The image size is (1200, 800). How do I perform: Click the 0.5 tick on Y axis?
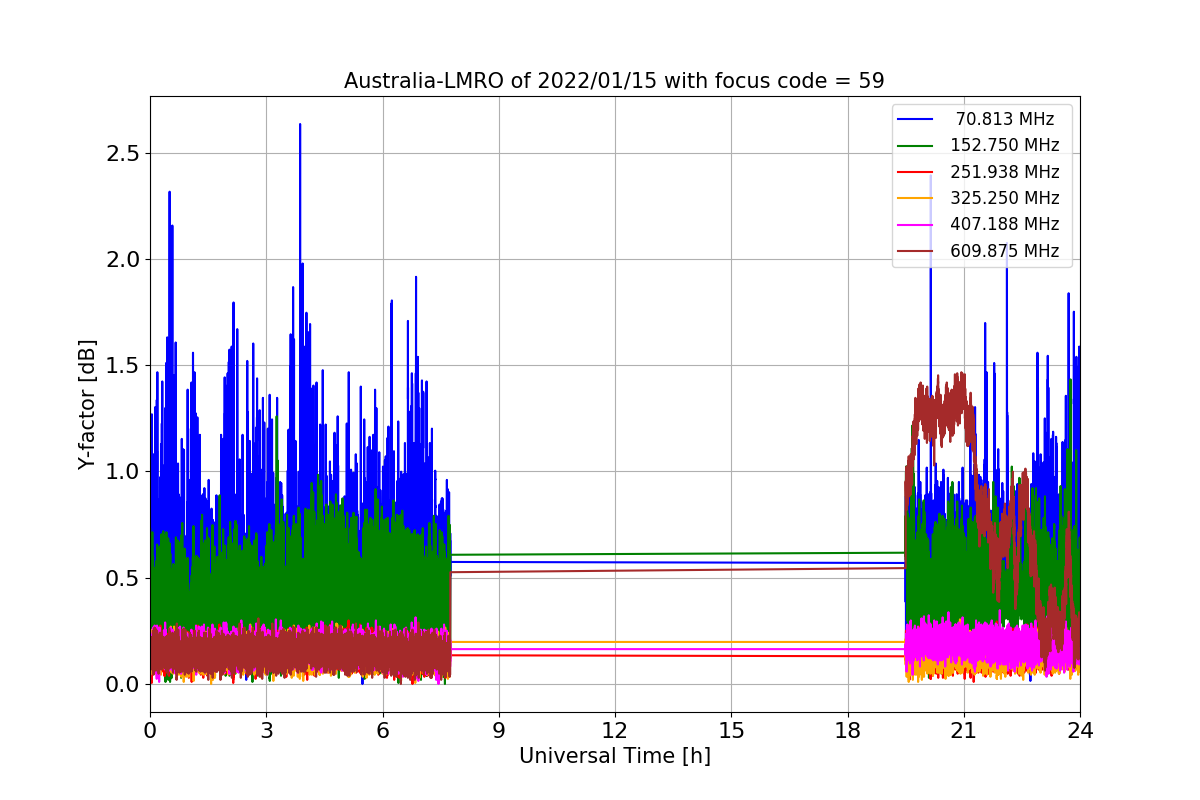125,578
